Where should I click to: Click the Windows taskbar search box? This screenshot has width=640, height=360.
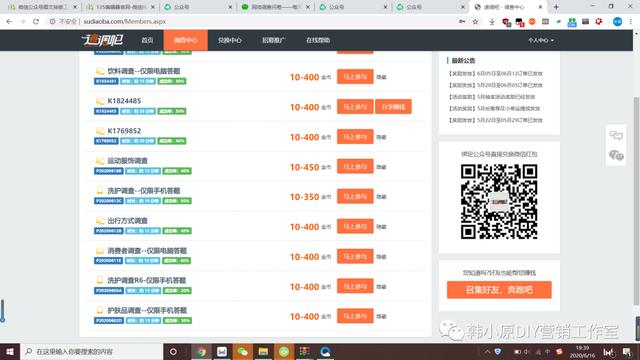(91, 351)
